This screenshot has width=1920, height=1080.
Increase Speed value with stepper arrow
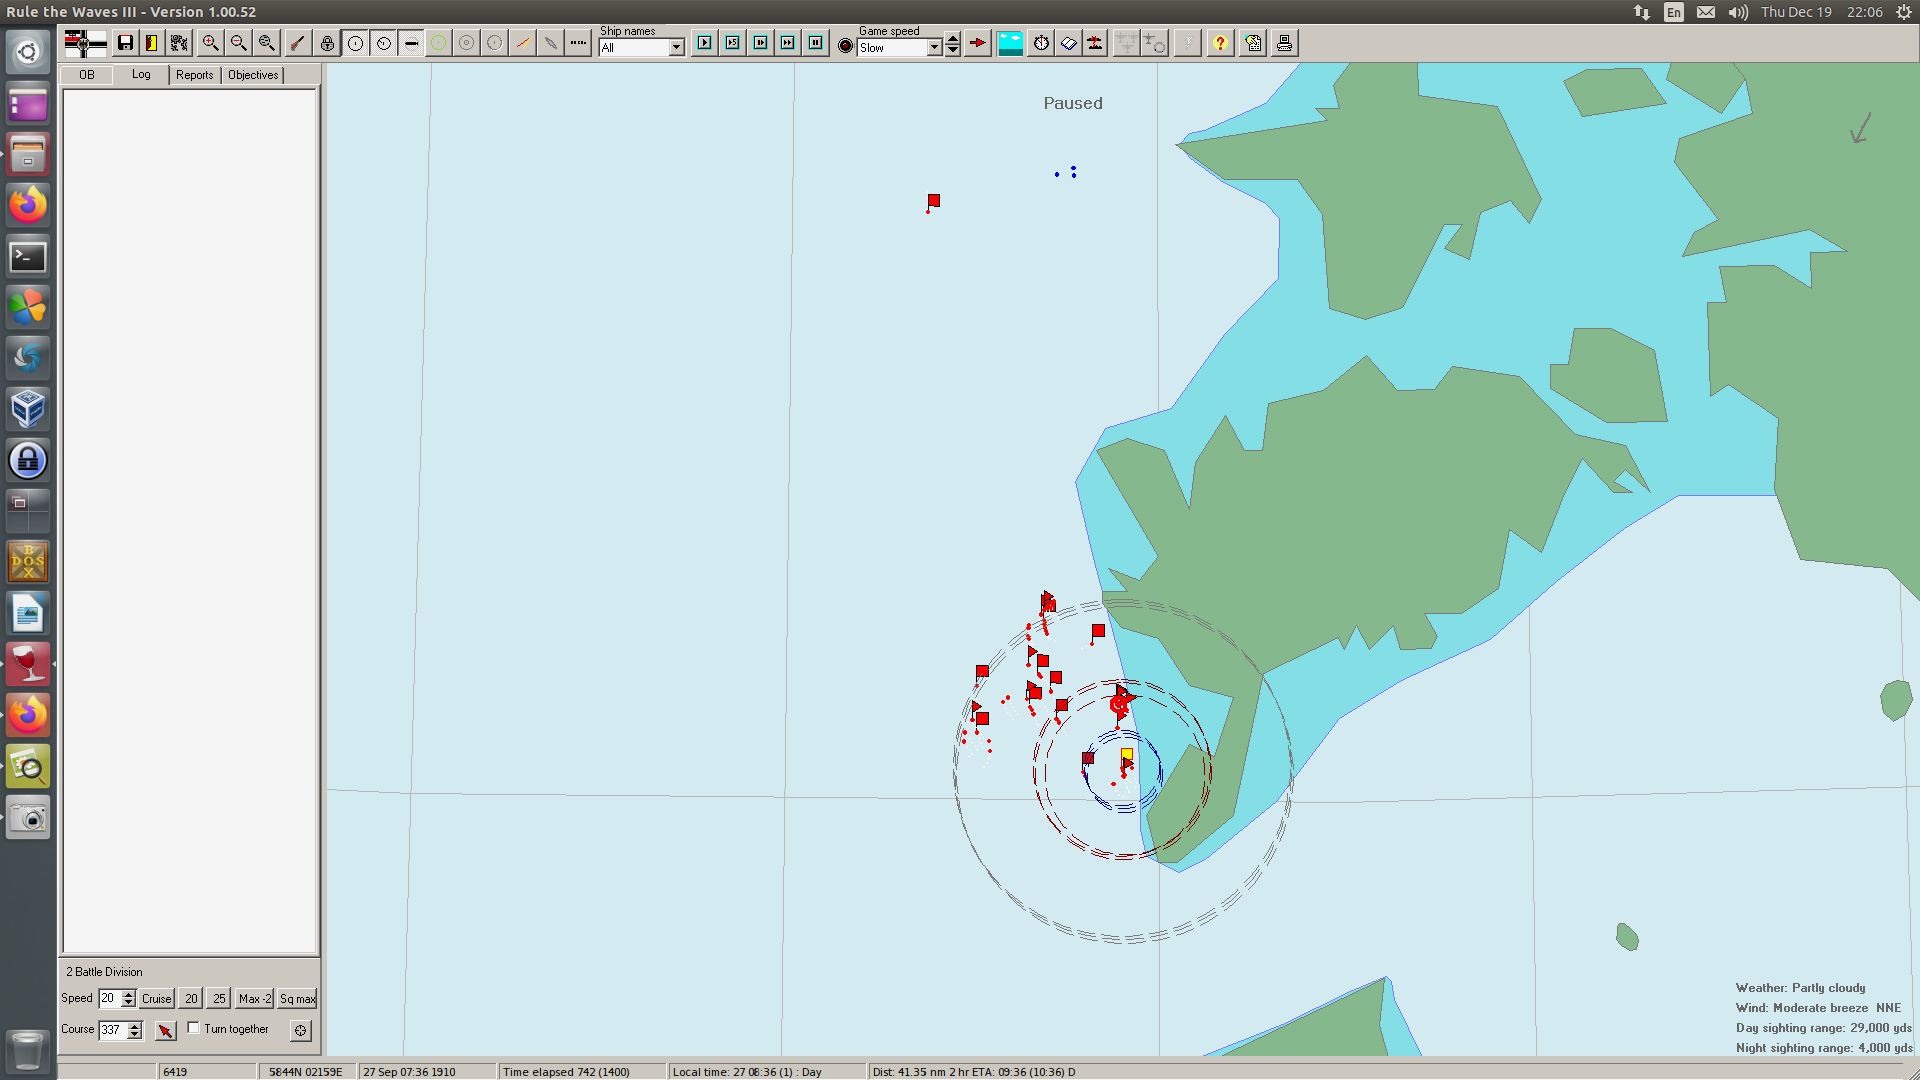coord(128,994)
